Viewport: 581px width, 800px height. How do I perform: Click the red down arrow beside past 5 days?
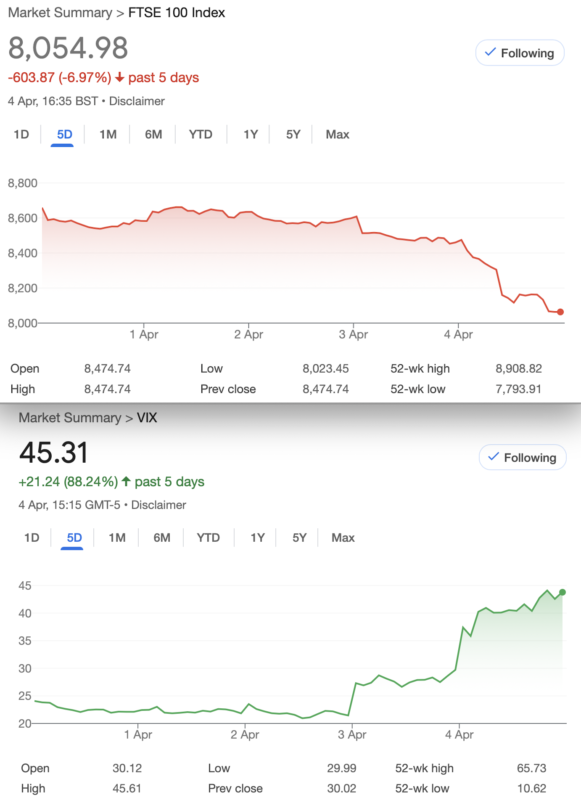click(x=119, y=78)
